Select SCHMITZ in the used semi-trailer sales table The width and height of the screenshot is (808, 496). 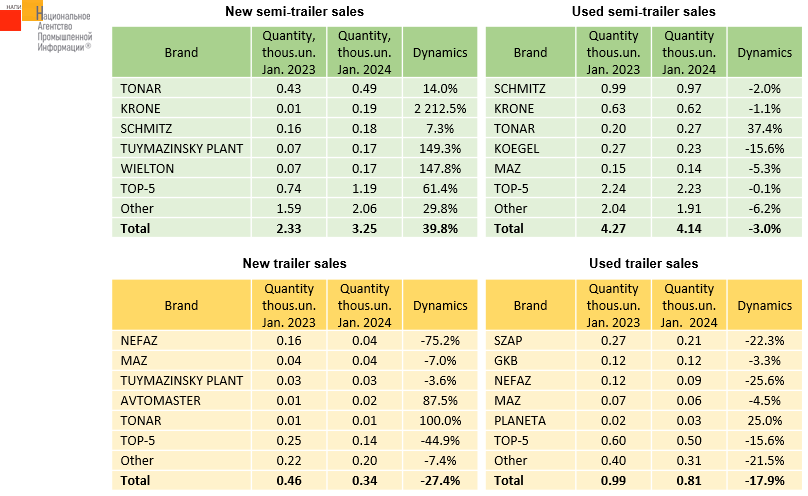point(520,89)
